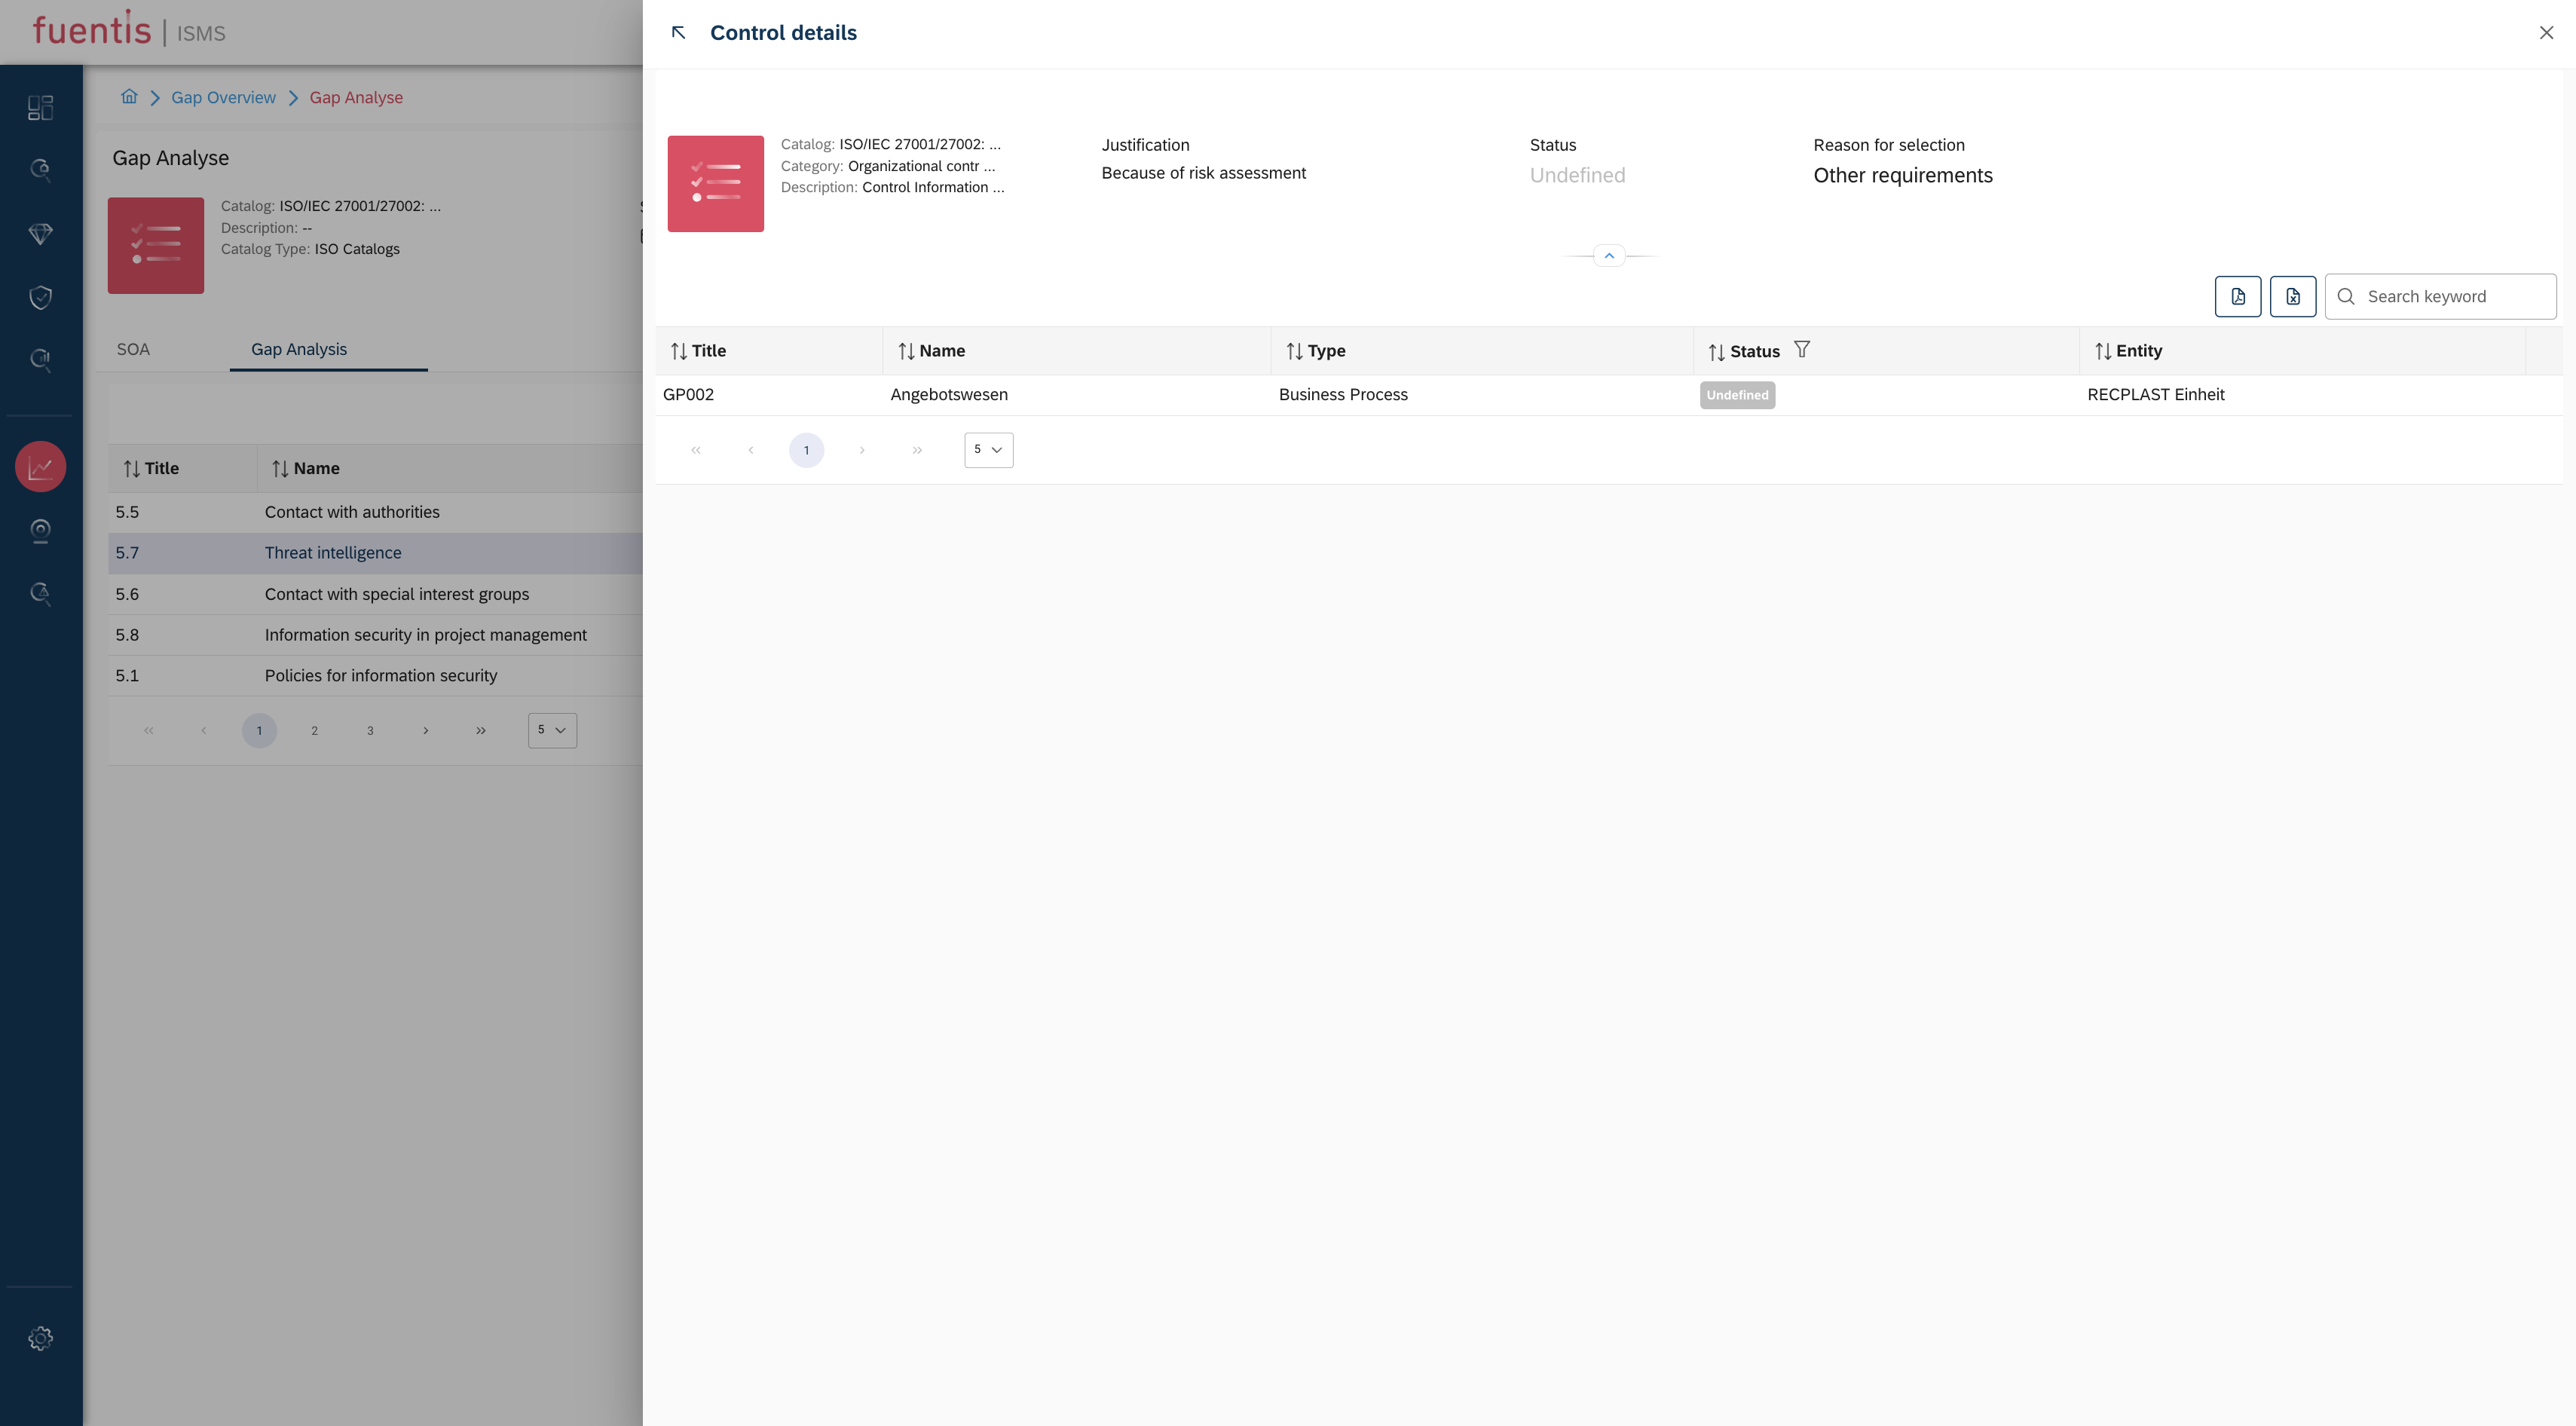Select the active chart icon in sidebar

(40, 467)
